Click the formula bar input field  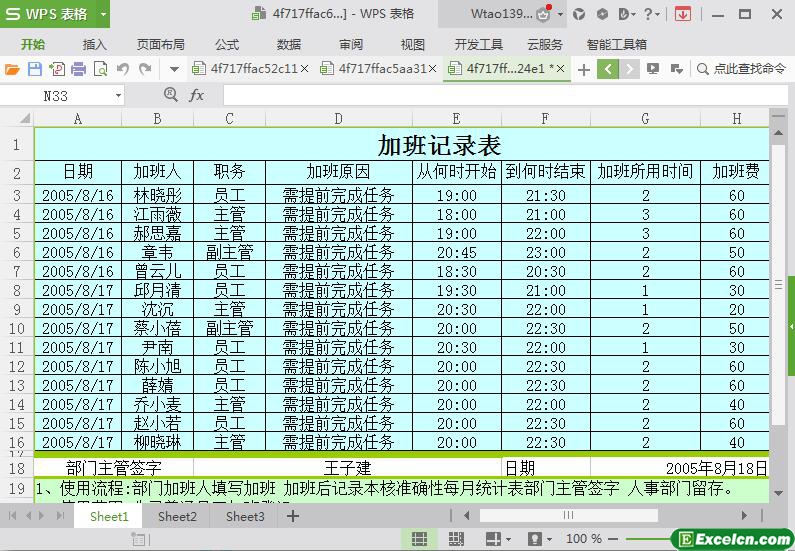tap(505, 95)
